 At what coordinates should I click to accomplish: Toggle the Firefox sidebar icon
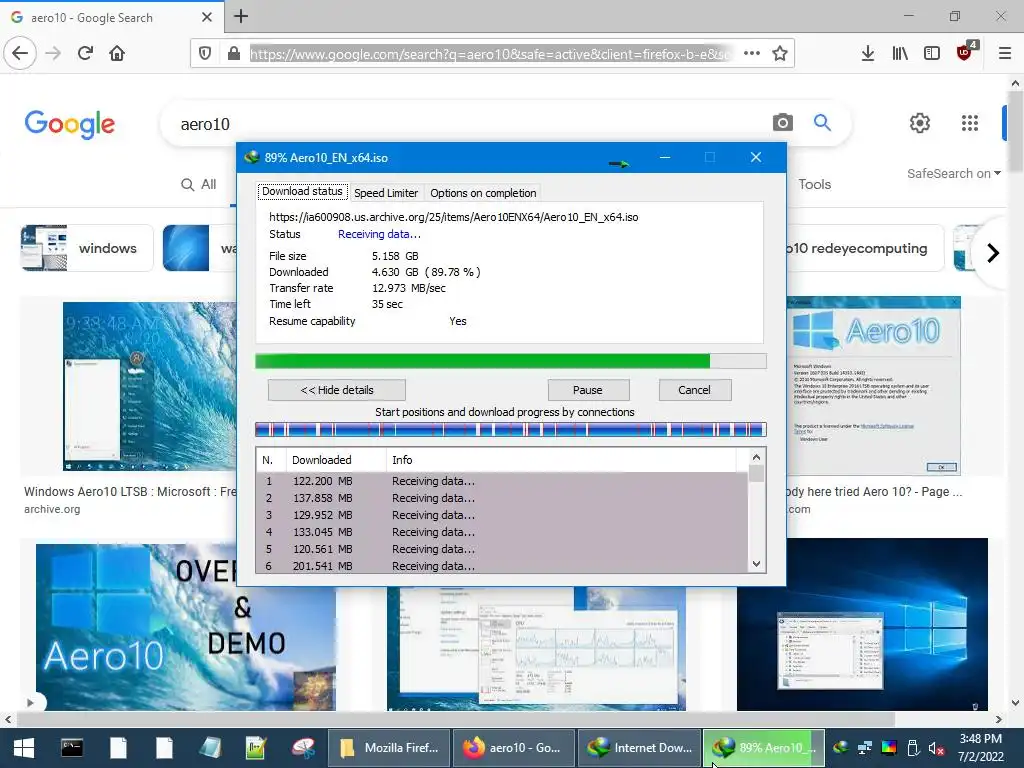932,54
